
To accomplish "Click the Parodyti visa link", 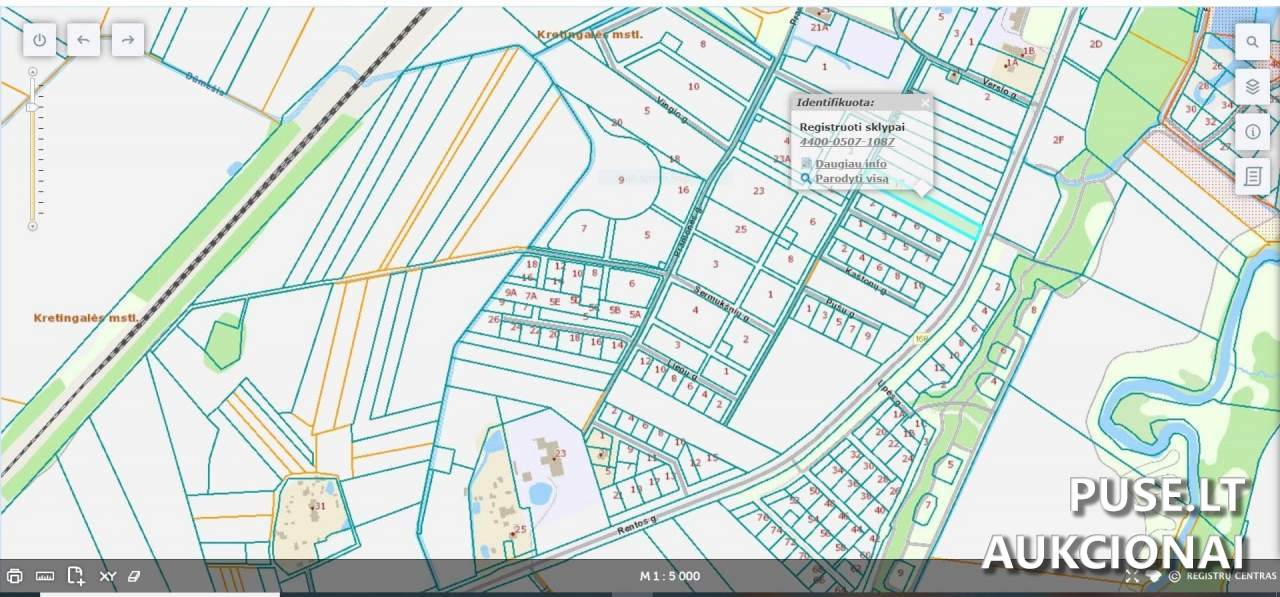I will (851, 179).
